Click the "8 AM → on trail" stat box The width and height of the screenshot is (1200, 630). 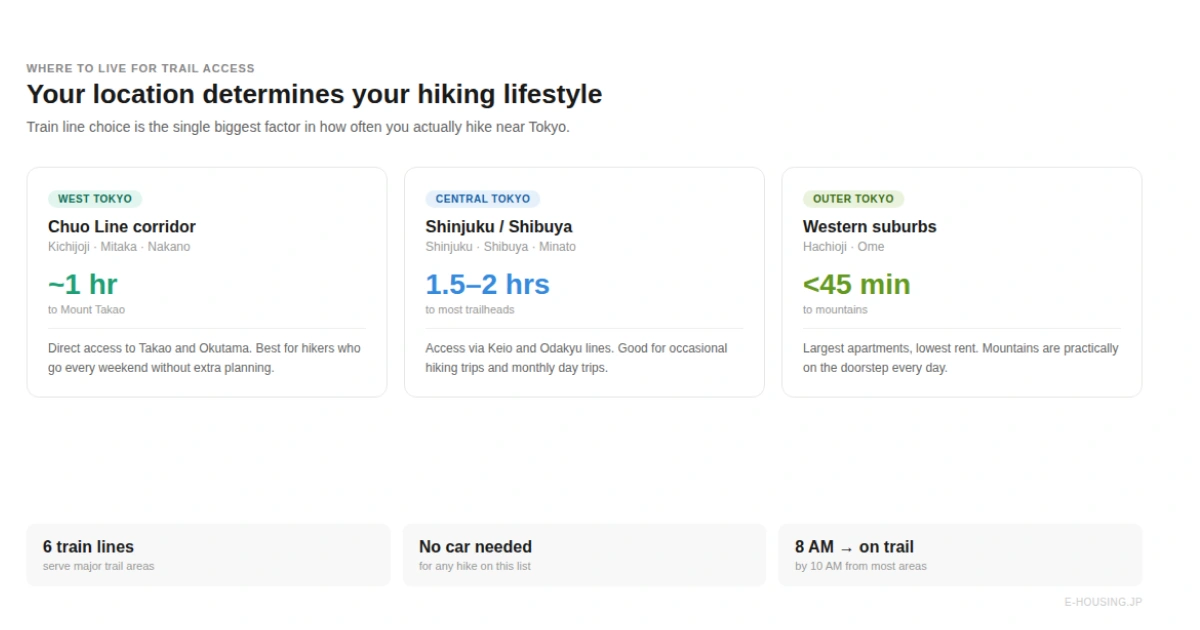pyautogui.click(x=960, y=555)
